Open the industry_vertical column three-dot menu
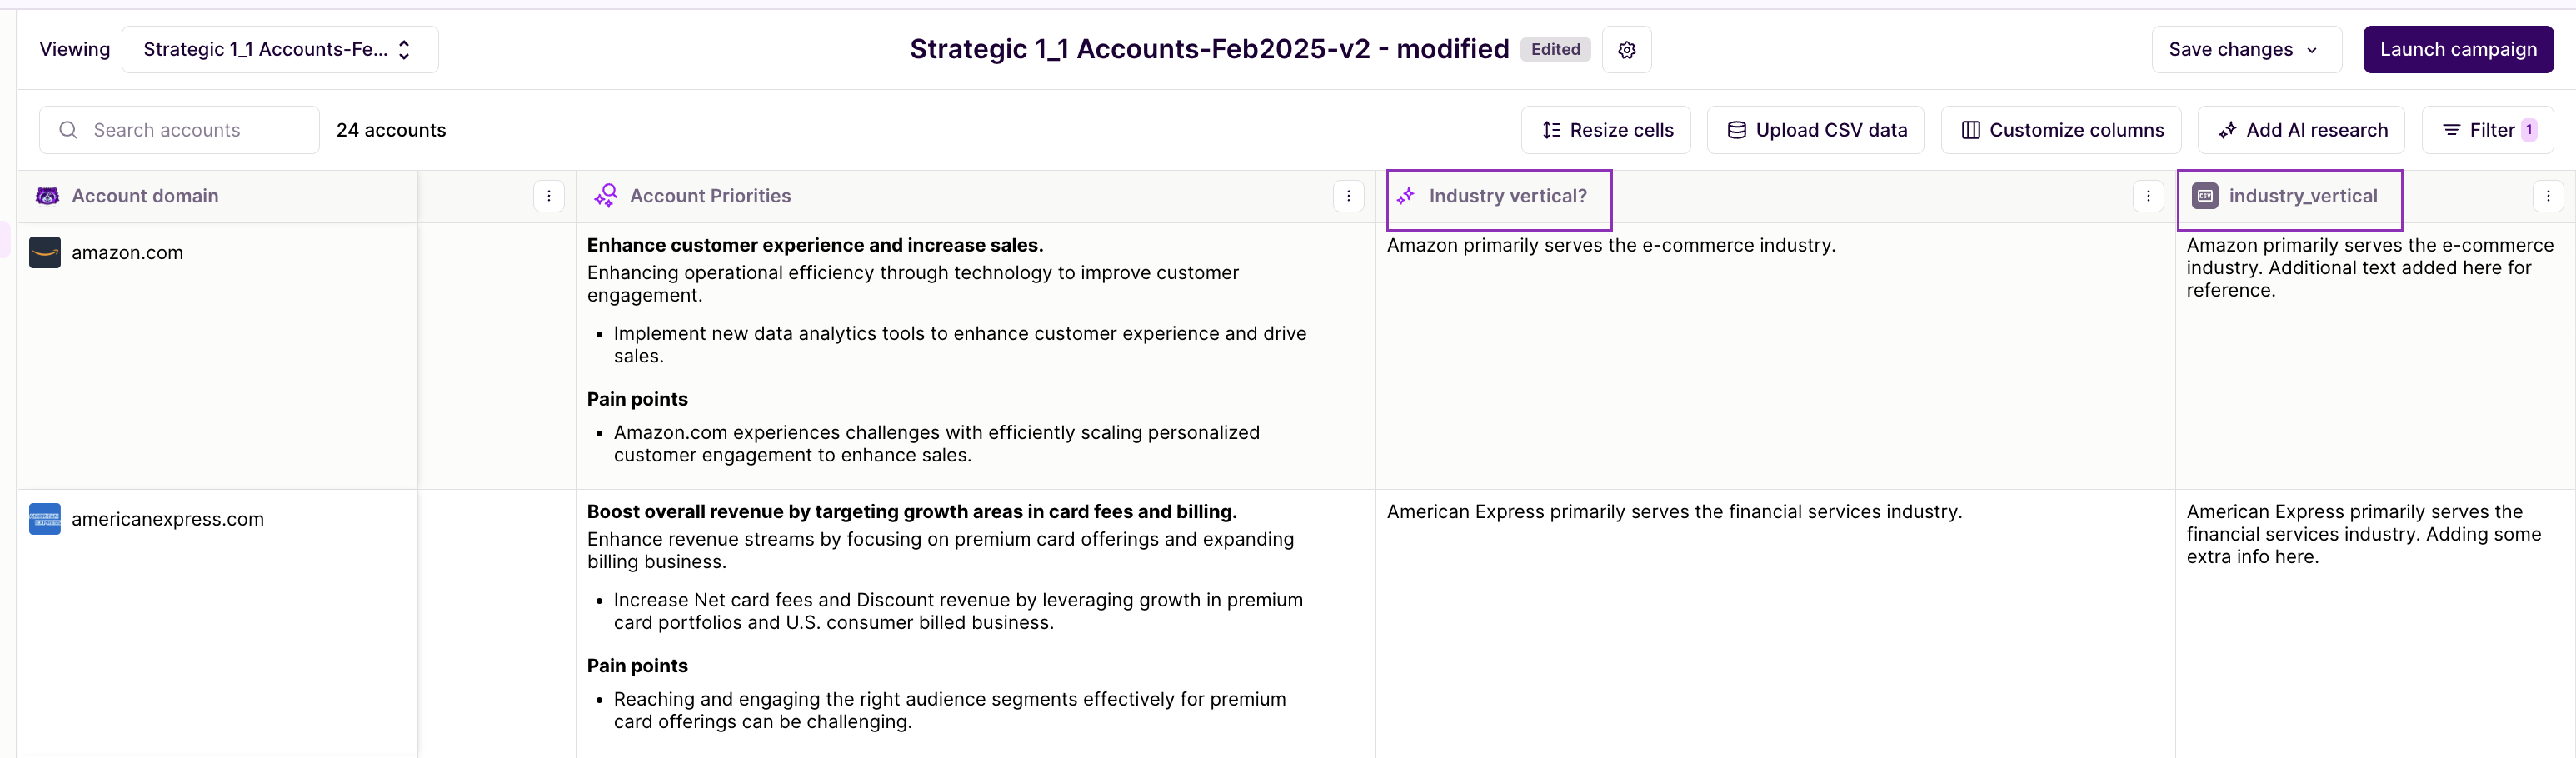 coord(2550,196)
